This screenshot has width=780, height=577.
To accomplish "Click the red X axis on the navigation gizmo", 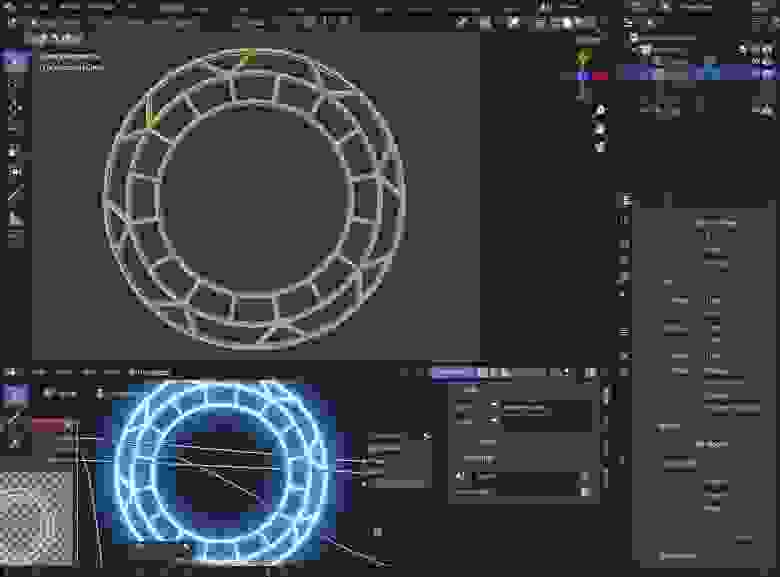I will (600, 76).
